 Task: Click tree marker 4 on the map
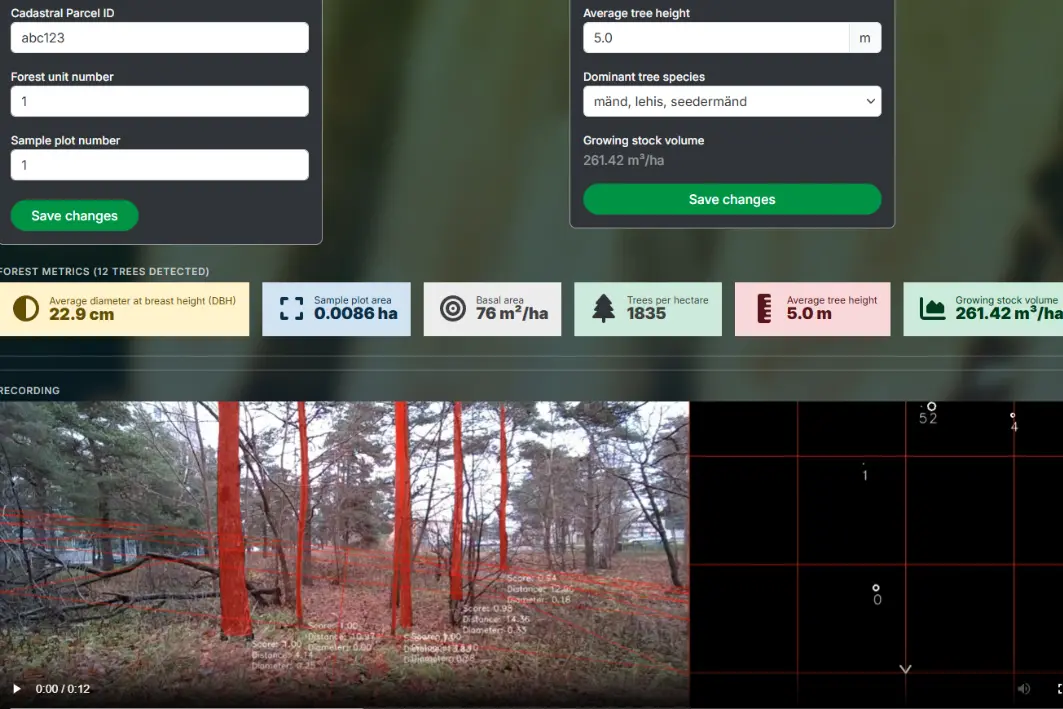(x=1014, y=422)
